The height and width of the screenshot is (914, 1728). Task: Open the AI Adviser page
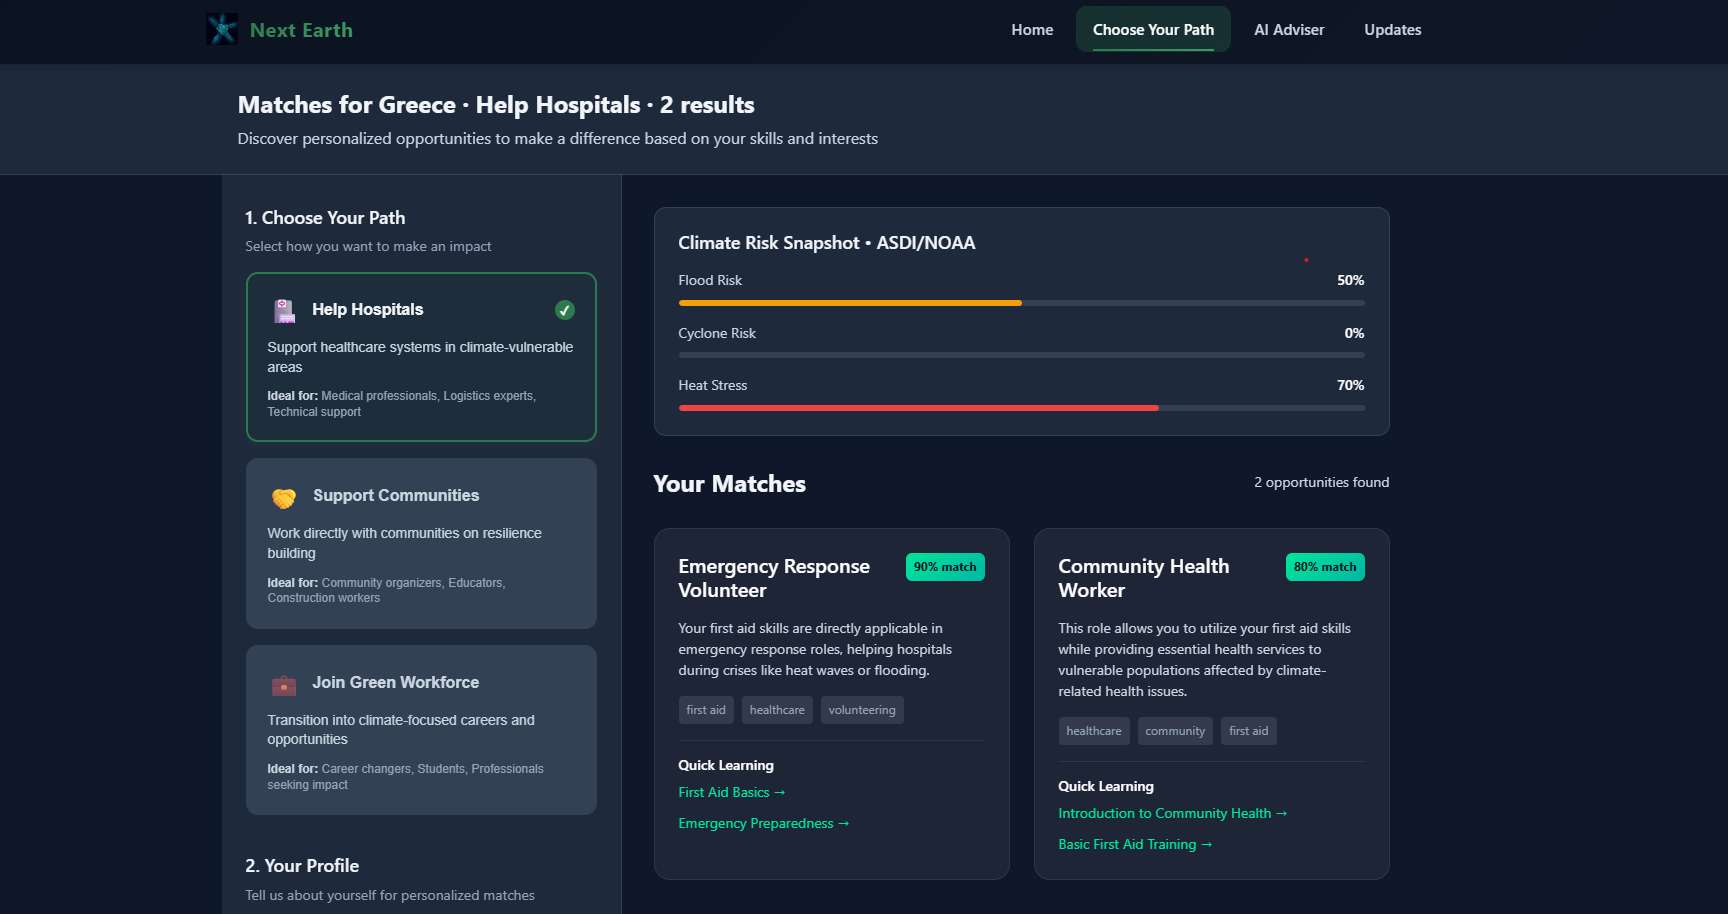tap(1289, 30)
